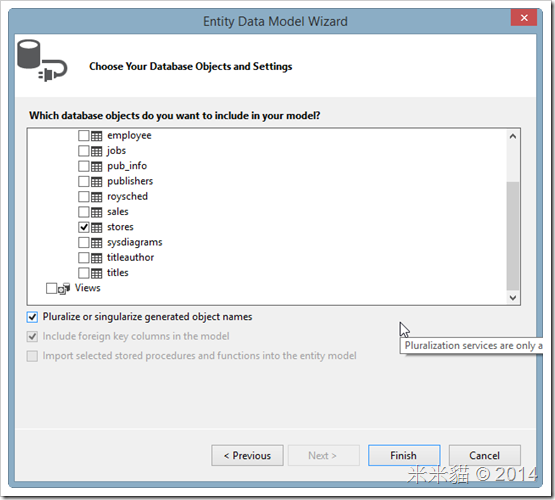Viewport: 555px width, 500px height.
Task: Select the sysdiagrams table name
Action: (135, 242)
